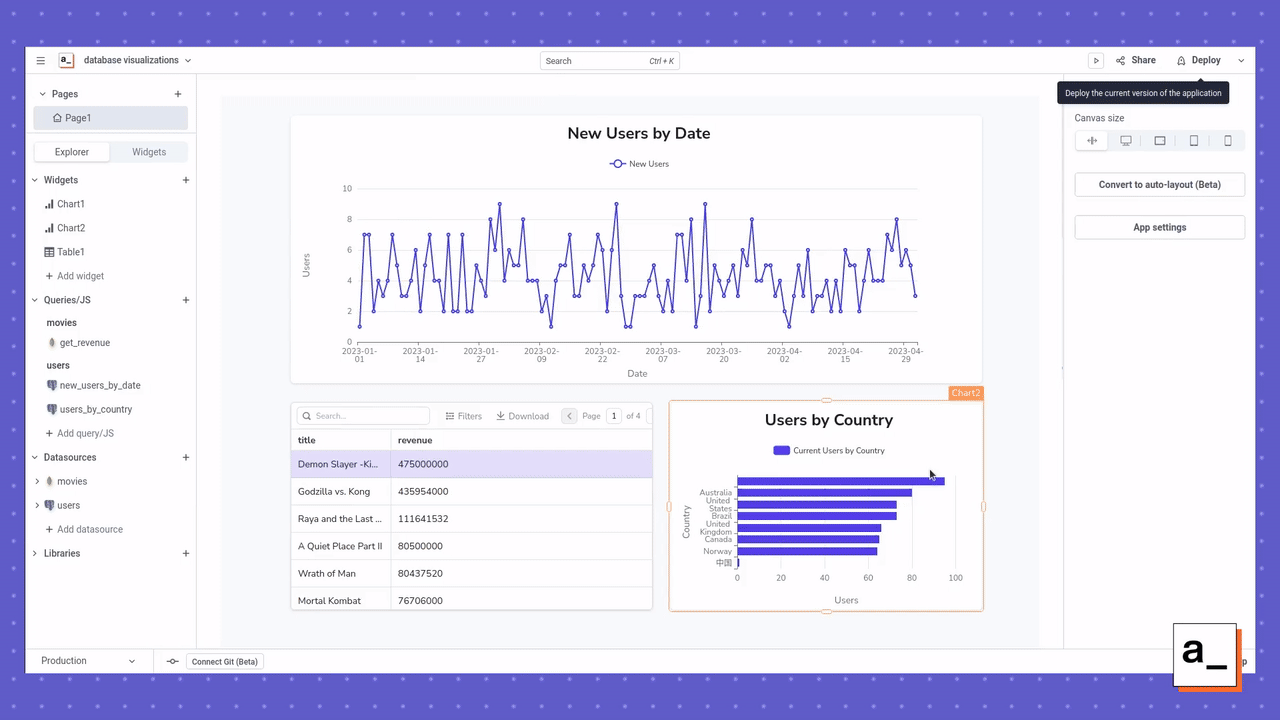The image size is (1280, 720).
Task: Select the mobile phone canvas size
Action: click(1228, 140)
